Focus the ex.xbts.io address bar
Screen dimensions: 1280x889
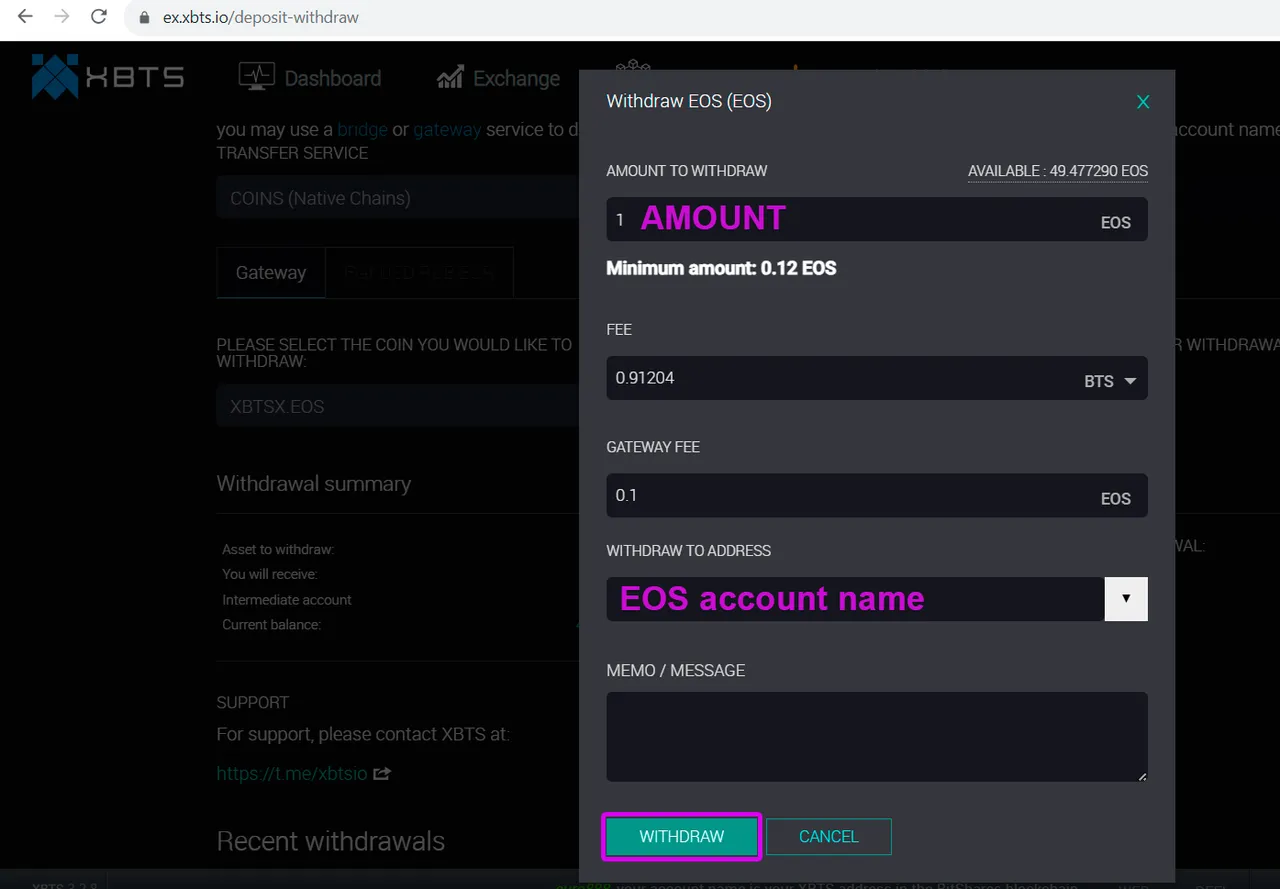coord(700,17)
